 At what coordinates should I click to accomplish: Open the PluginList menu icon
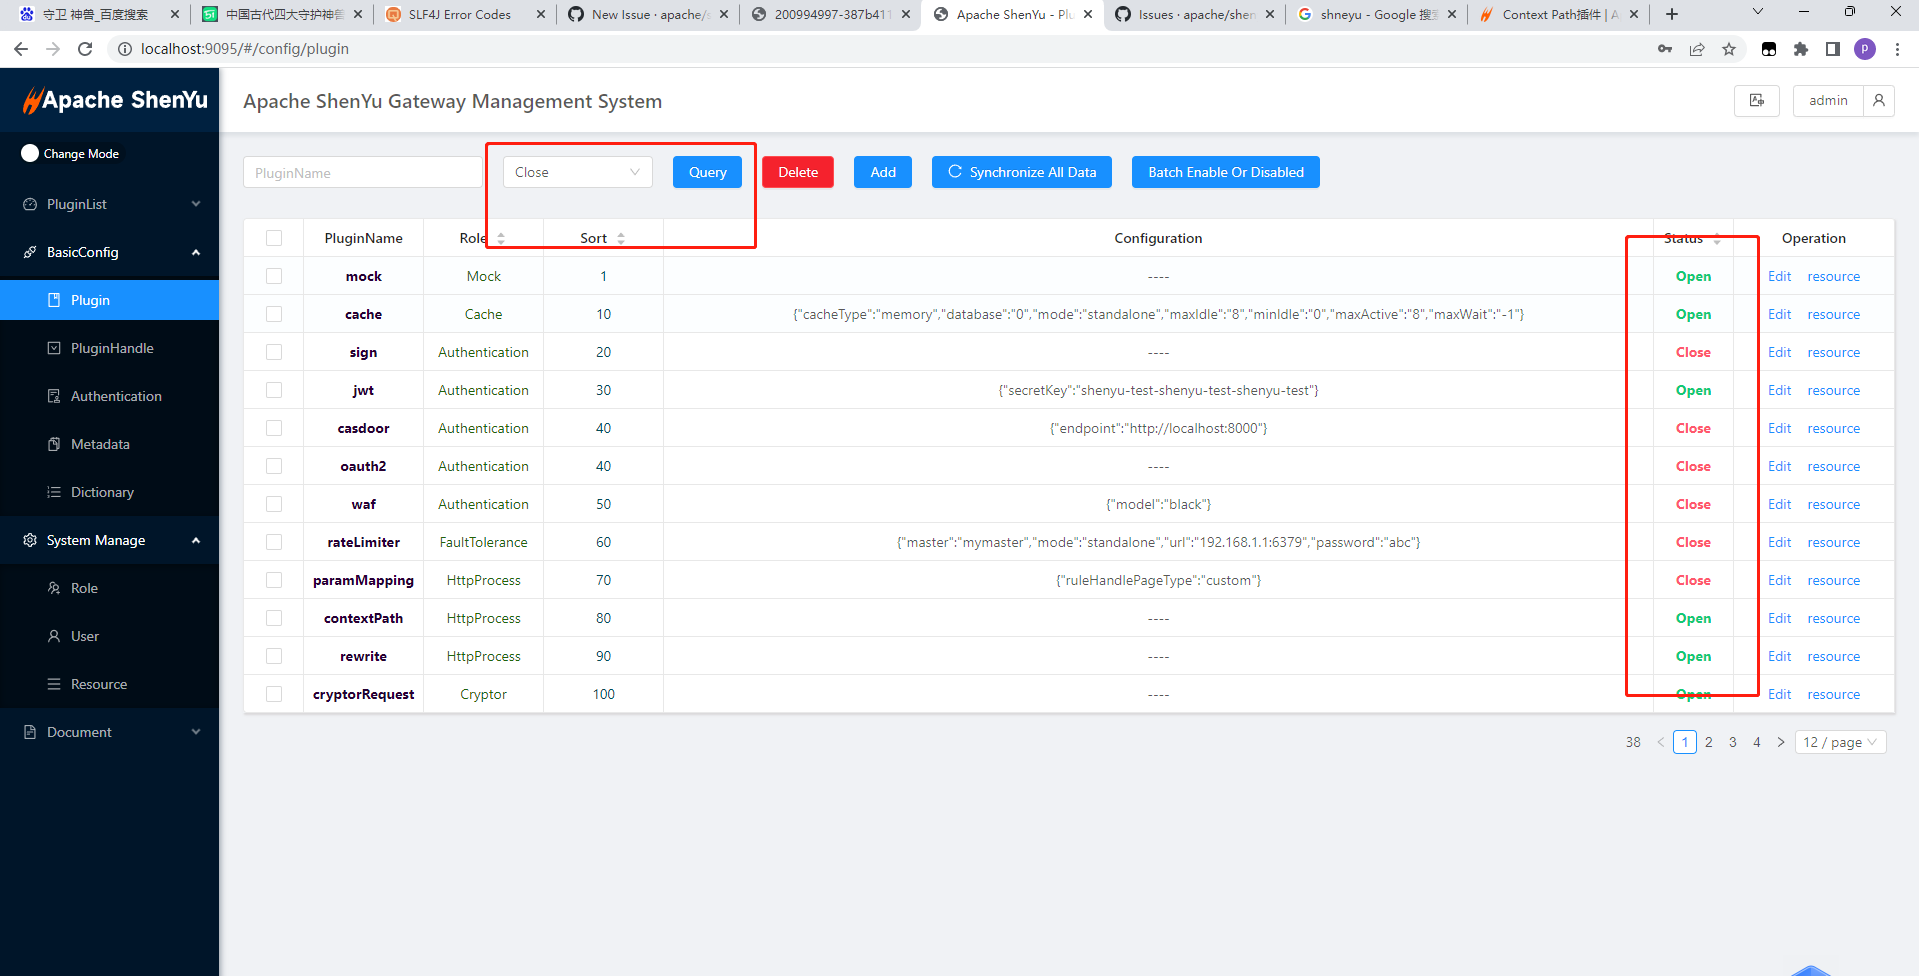pyautogui.click(x=30, y=204)
